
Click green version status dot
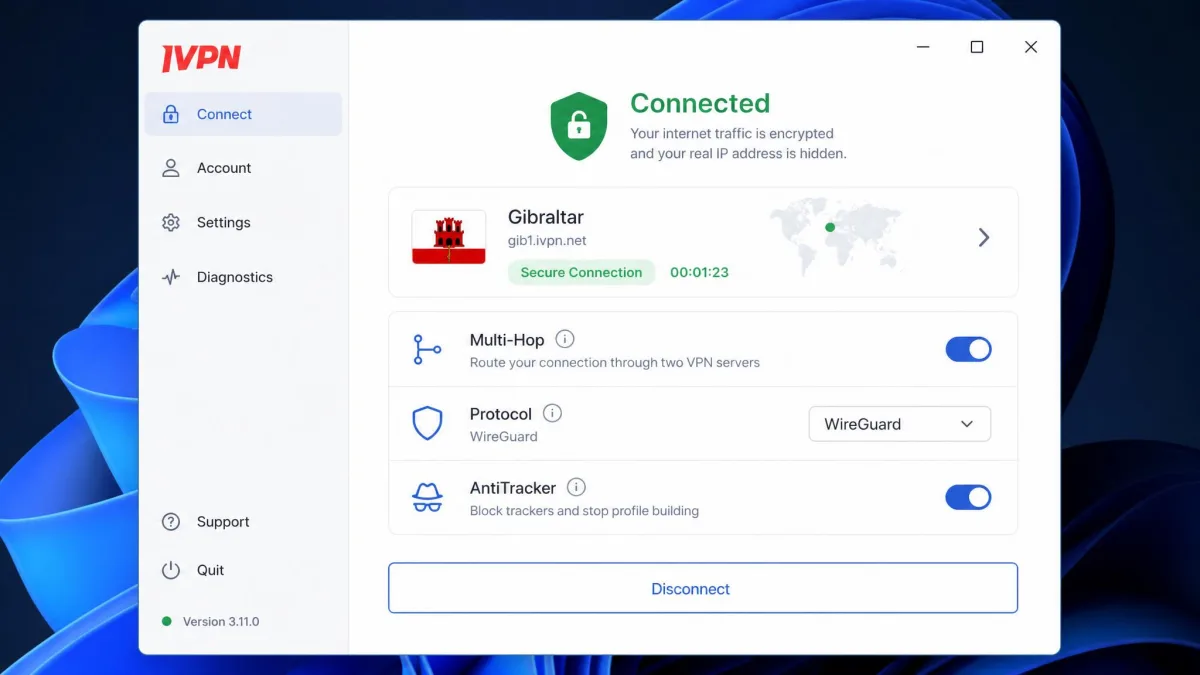click(x=167, y=621)
